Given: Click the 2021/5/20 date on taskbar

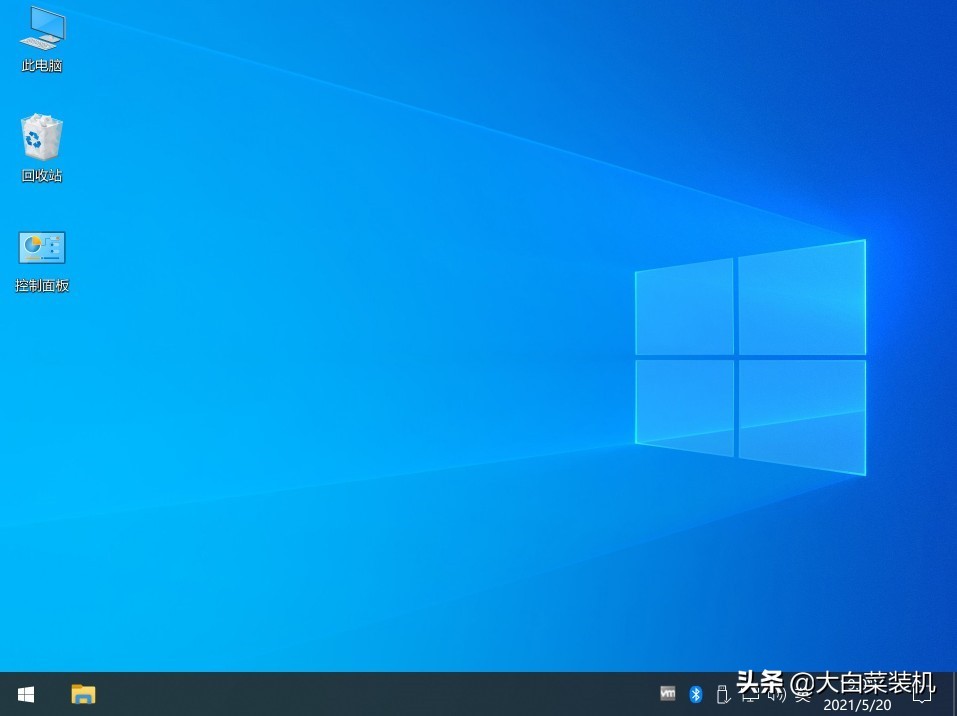Looking at the screenshot, I should (x=857, y=705).
